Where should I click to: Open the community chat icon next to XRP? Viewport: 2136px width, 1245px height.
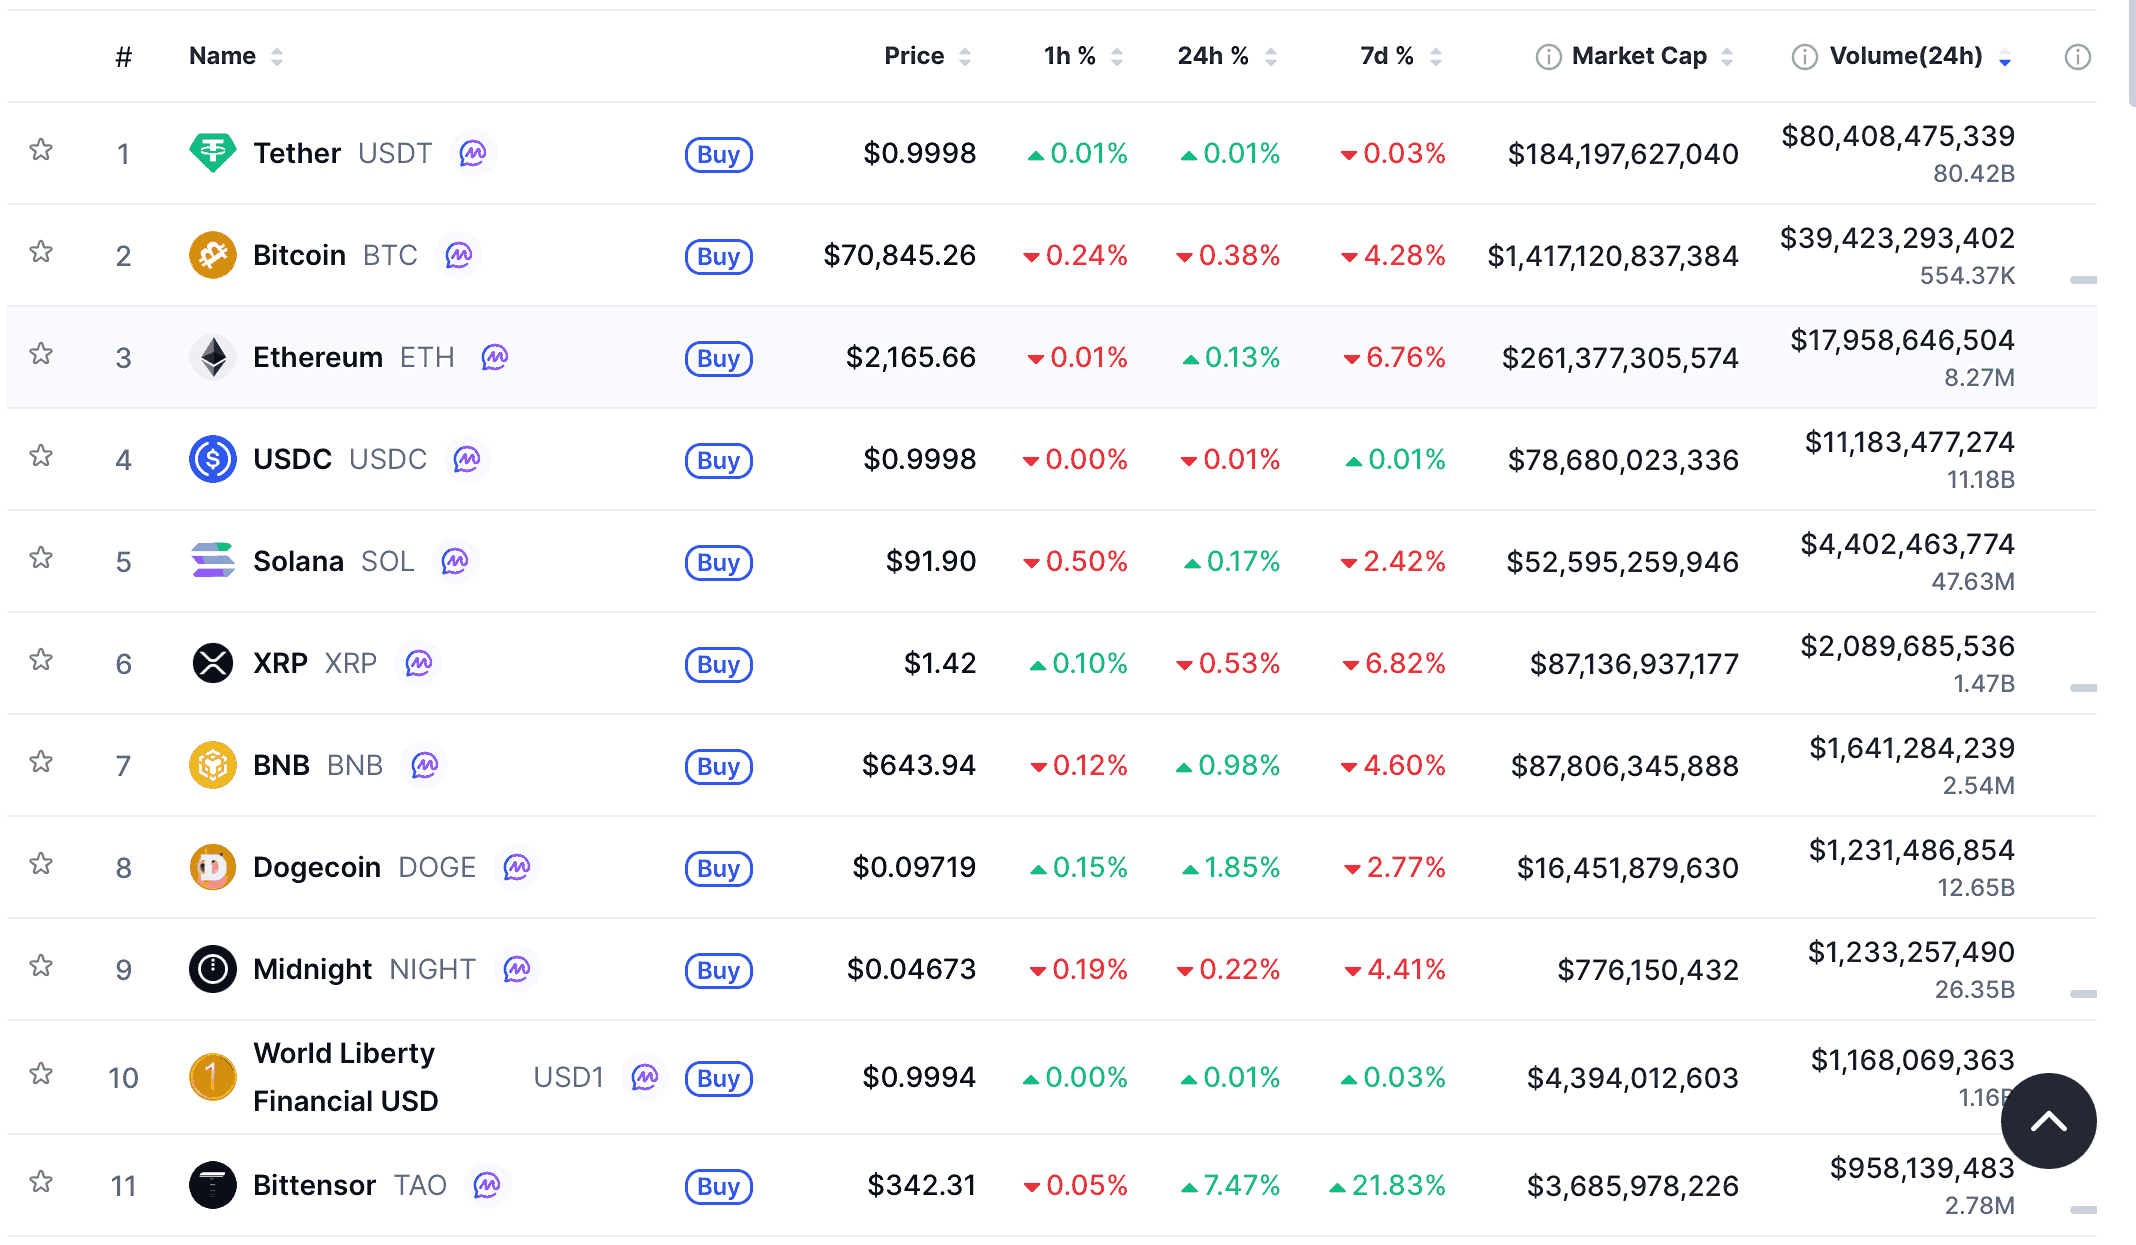pos(419,664)
